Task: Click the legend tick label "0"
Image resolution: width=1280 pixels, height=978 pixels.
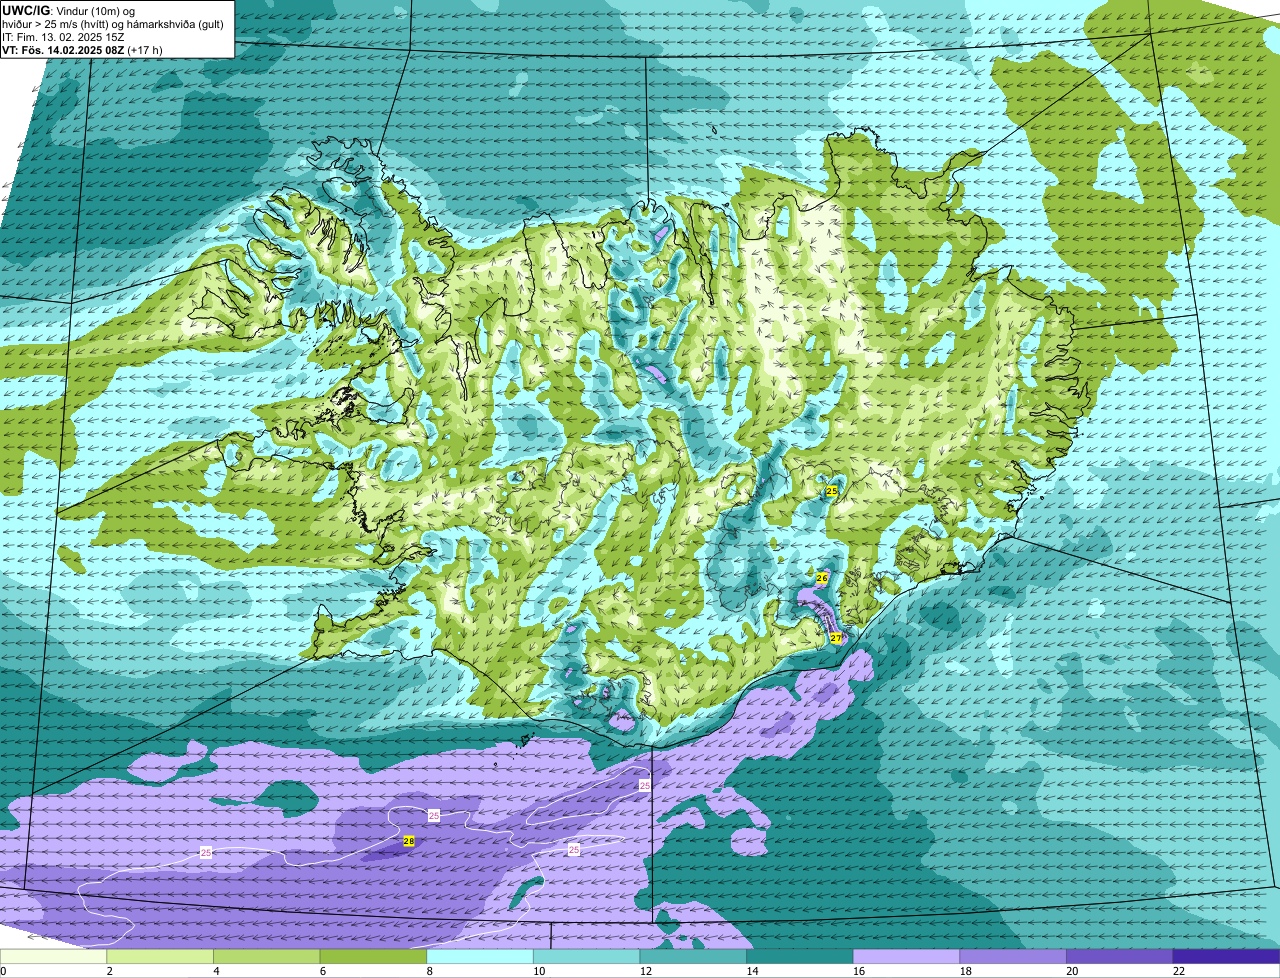Action: [x=3, y=971]
